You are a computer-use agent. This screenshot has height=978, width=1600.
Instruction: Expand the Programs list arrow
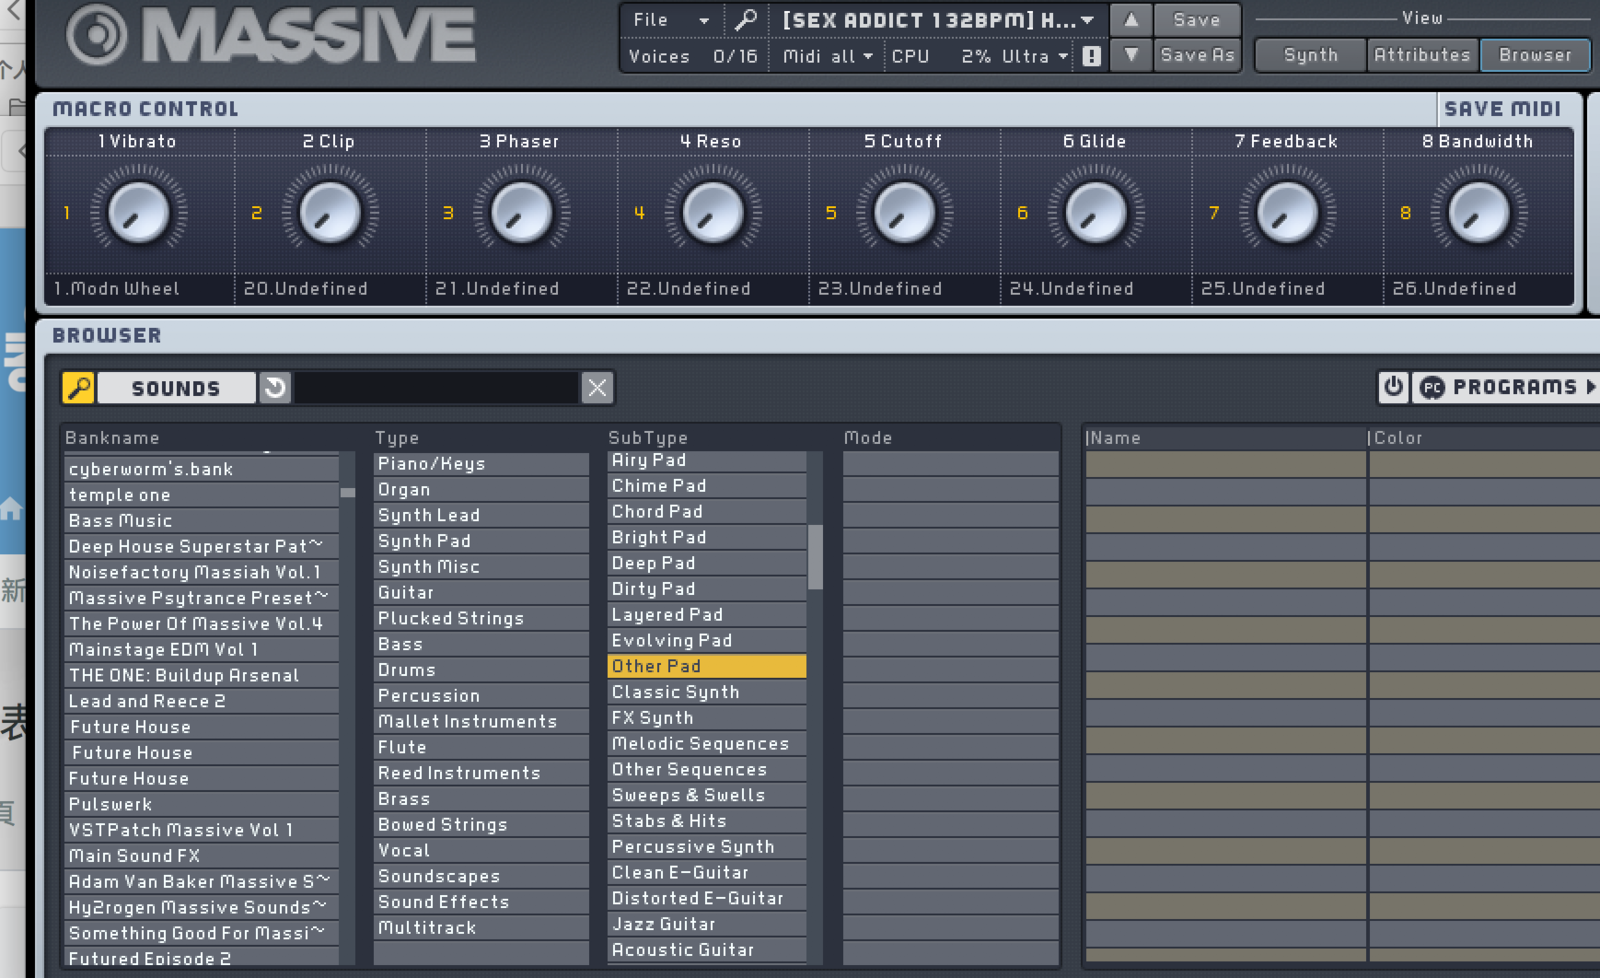[x=1590, y=387]
